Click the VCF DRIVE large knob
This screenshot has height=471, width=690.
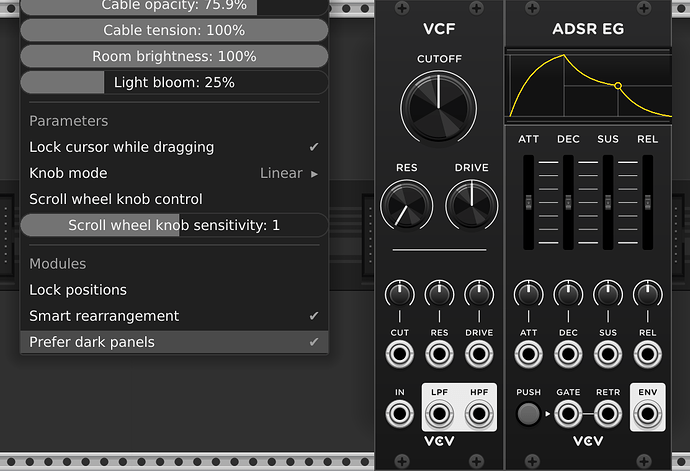(x=471, y=205)
